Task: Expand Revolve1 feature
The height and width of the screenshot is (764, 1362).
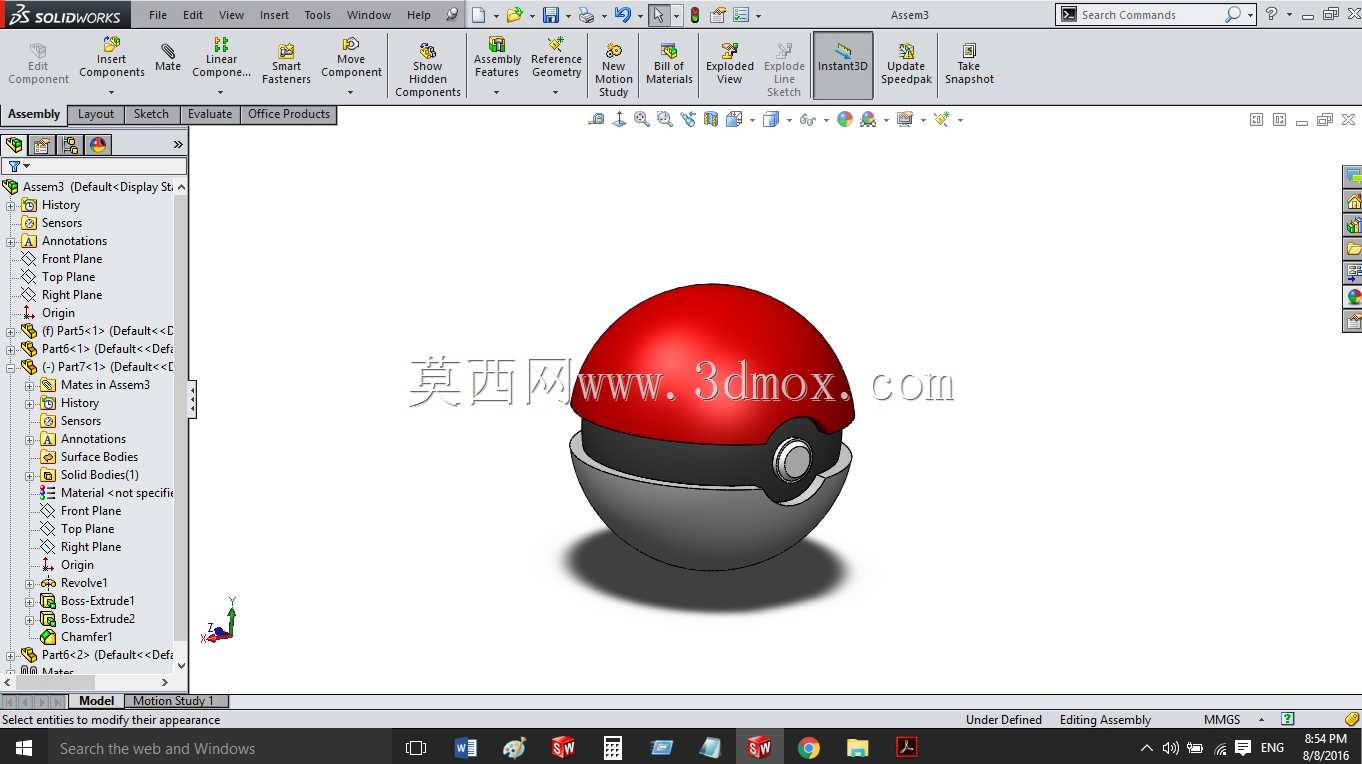Action: [x=29, y=583]
